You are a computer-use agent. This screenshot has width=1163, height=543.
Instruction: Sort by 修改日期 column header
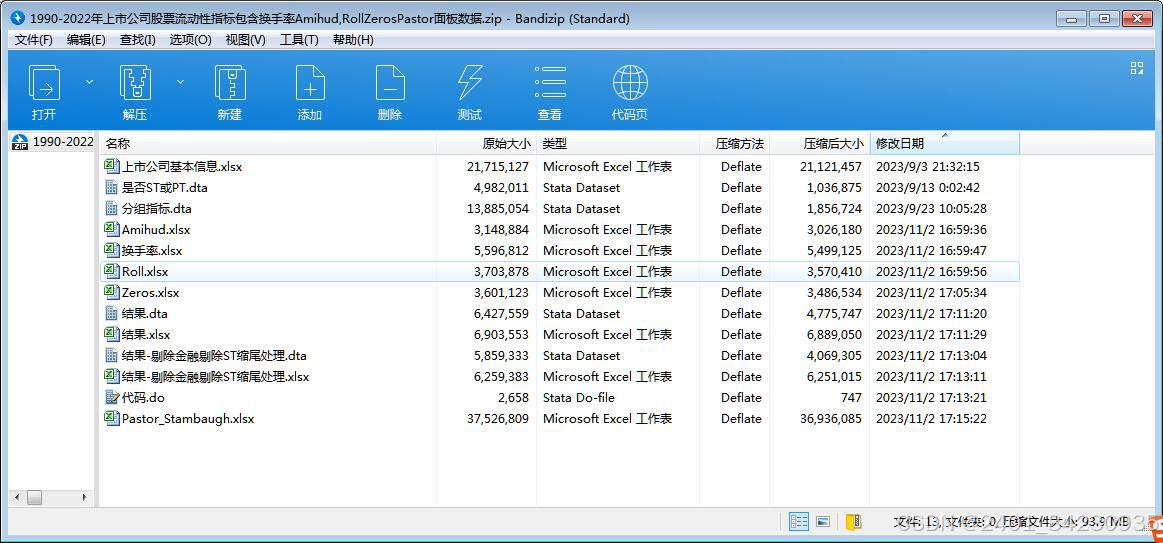click(945, 144)
